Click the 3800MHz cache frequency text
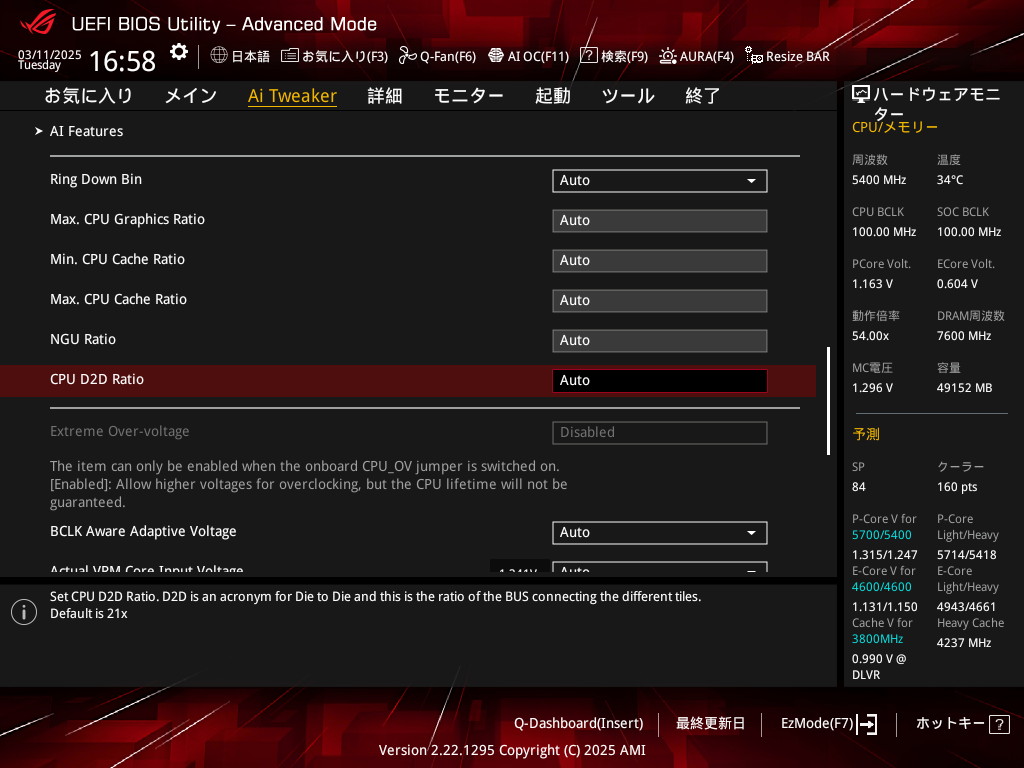 pos(877,639)
